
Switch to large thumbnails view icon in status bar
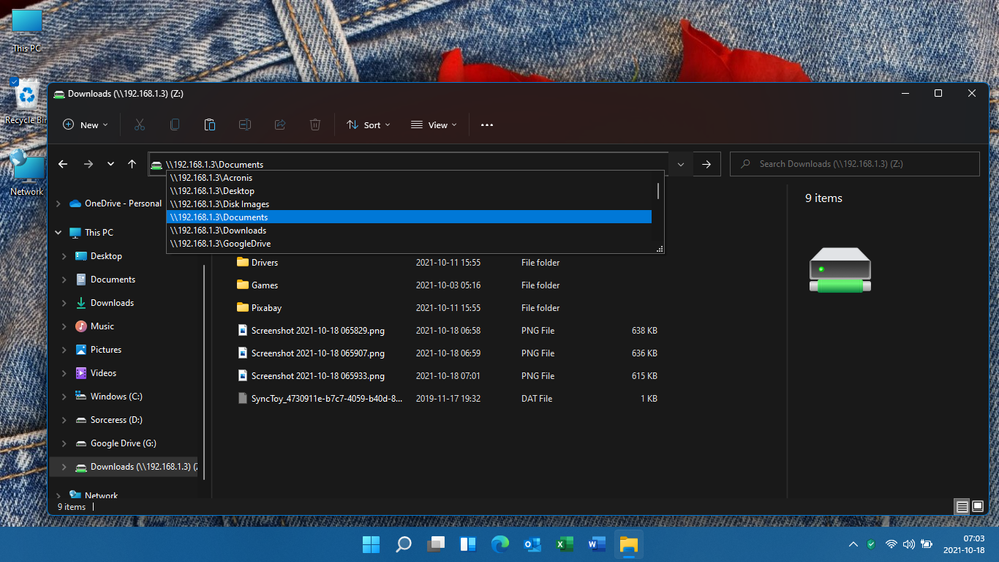click(977, 507)
